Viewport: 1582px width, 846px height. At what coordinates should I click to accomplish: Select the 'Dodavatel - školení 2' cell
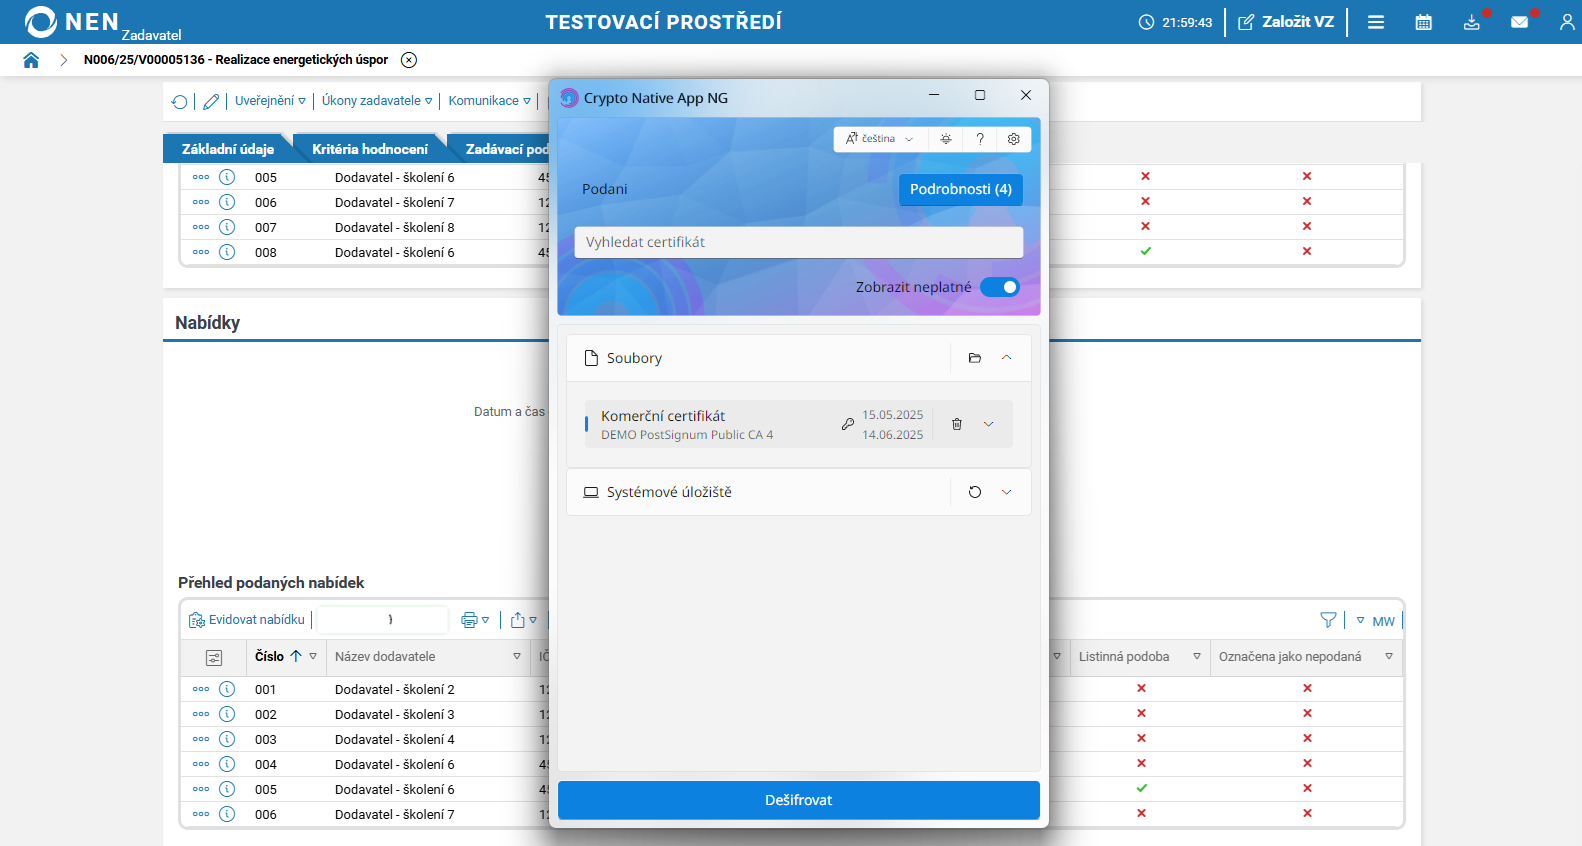click(x=395, y=689)
